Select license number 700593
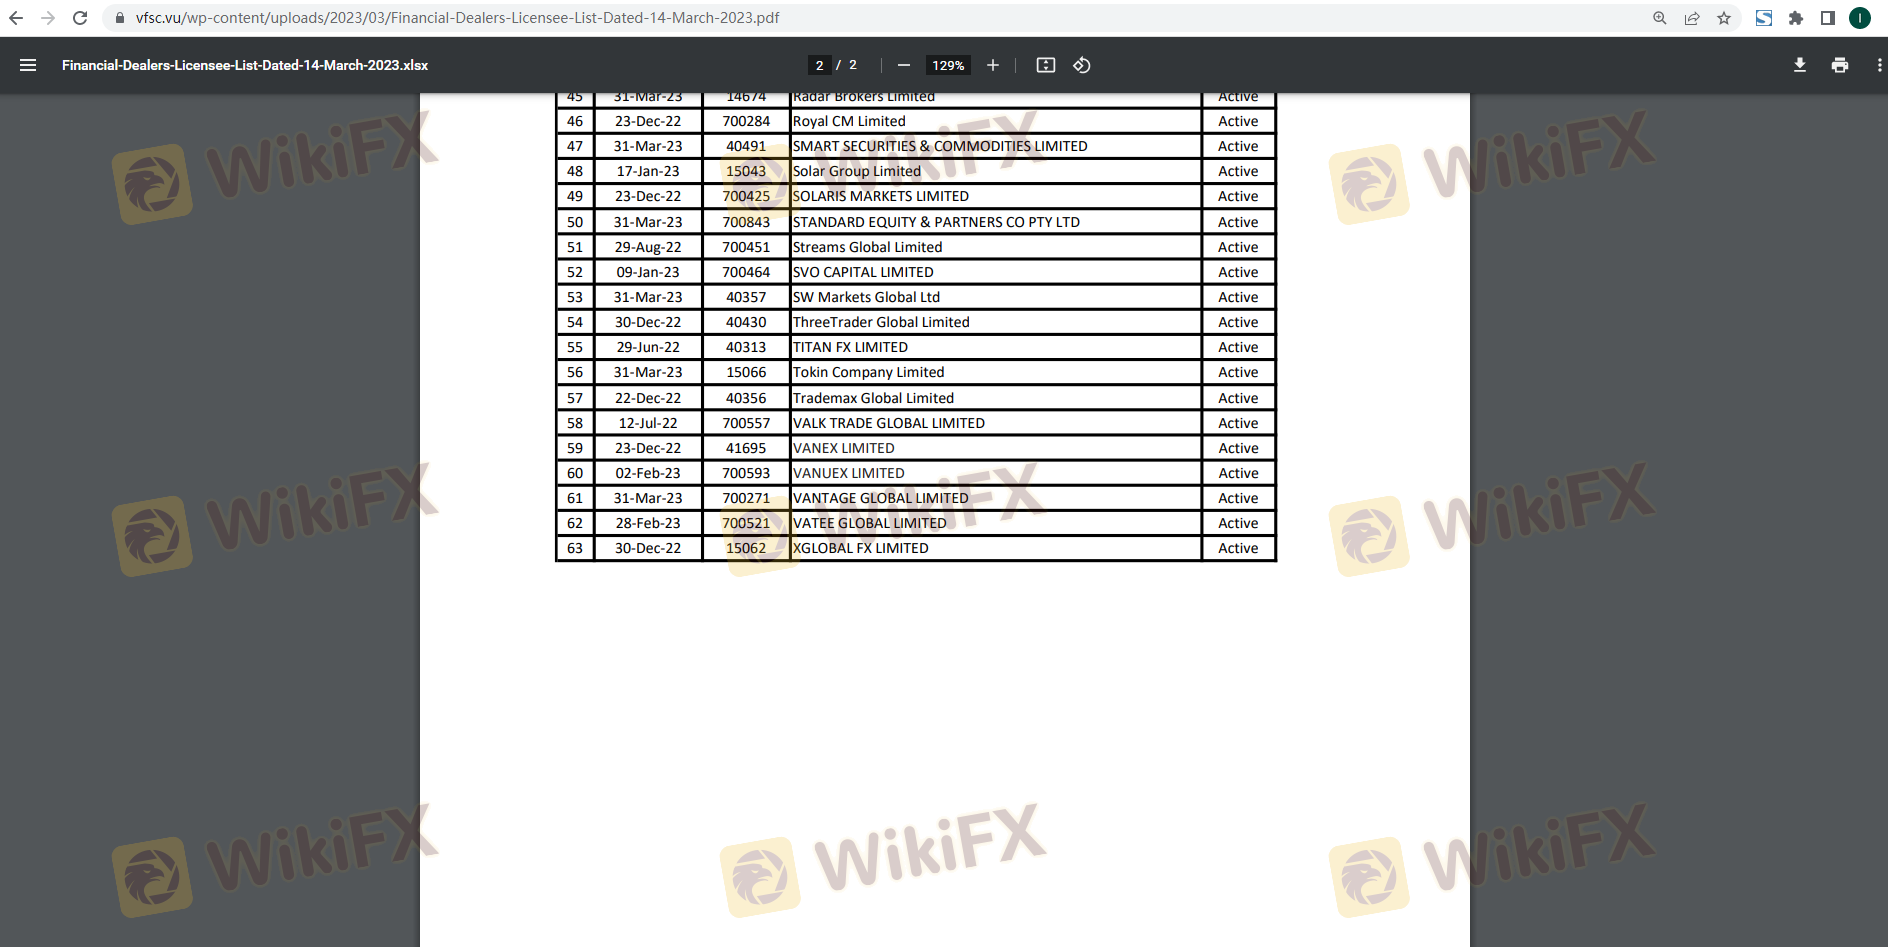Viewport: 1888px width, 947px height. coord(746,473)
